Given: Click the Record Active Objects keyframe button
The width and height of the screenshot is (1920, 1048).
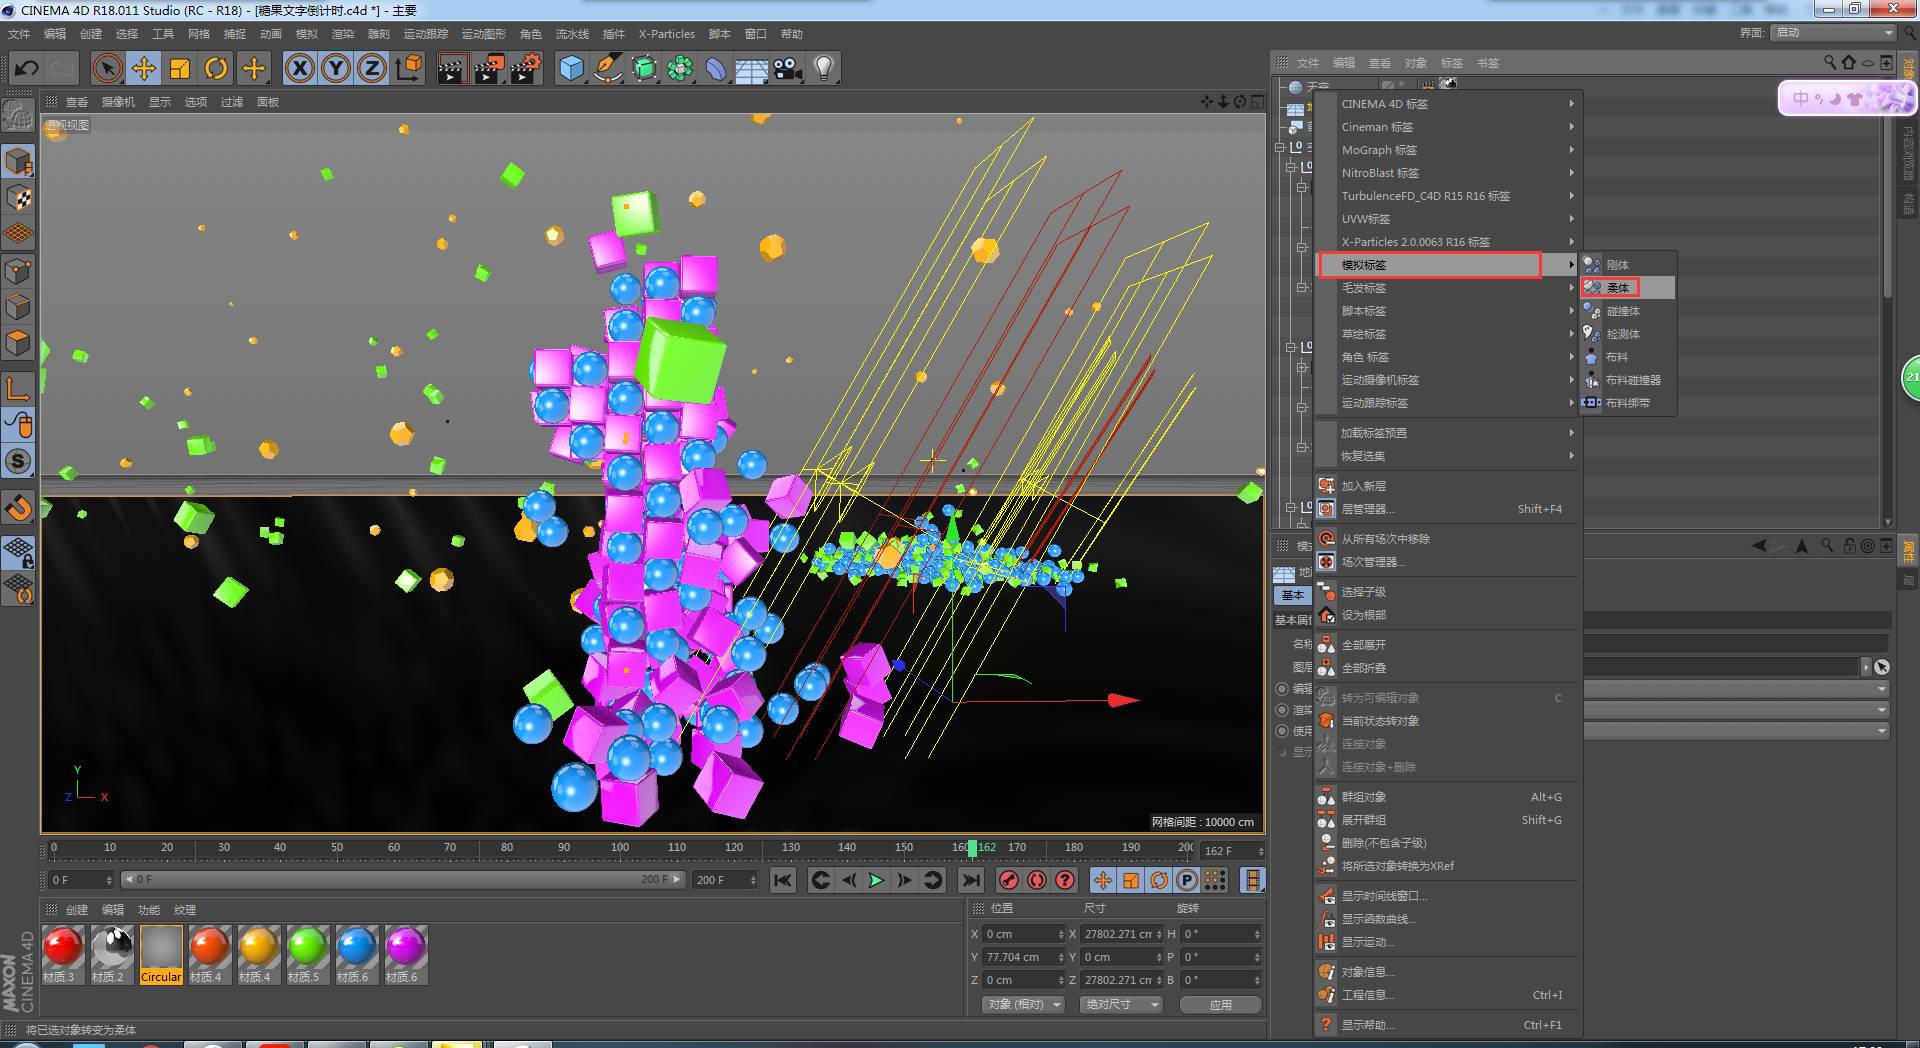Looking at the screenshot, I should (1009, 880).
